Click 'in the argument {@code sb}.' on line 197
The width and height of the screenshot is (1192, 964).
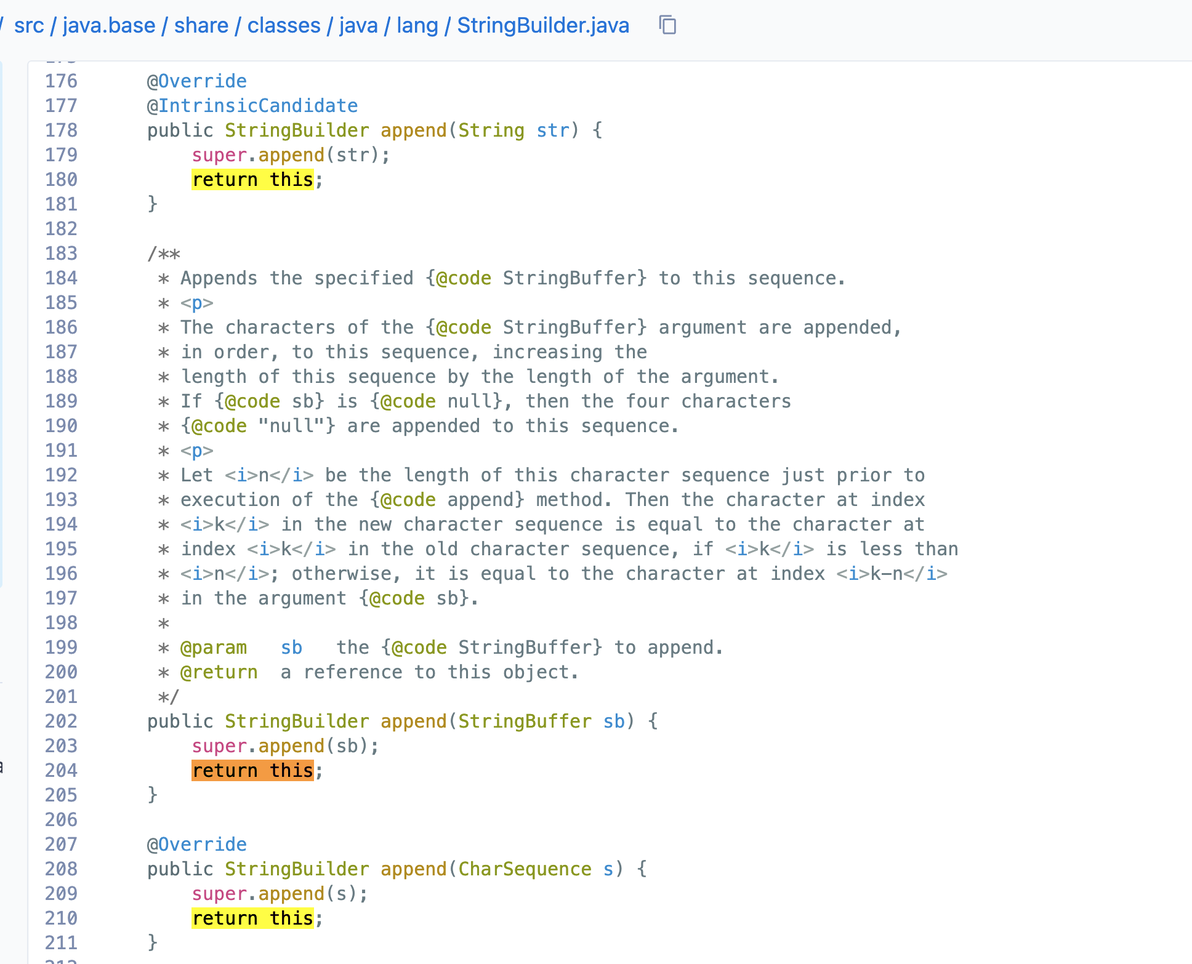(330, 599)
